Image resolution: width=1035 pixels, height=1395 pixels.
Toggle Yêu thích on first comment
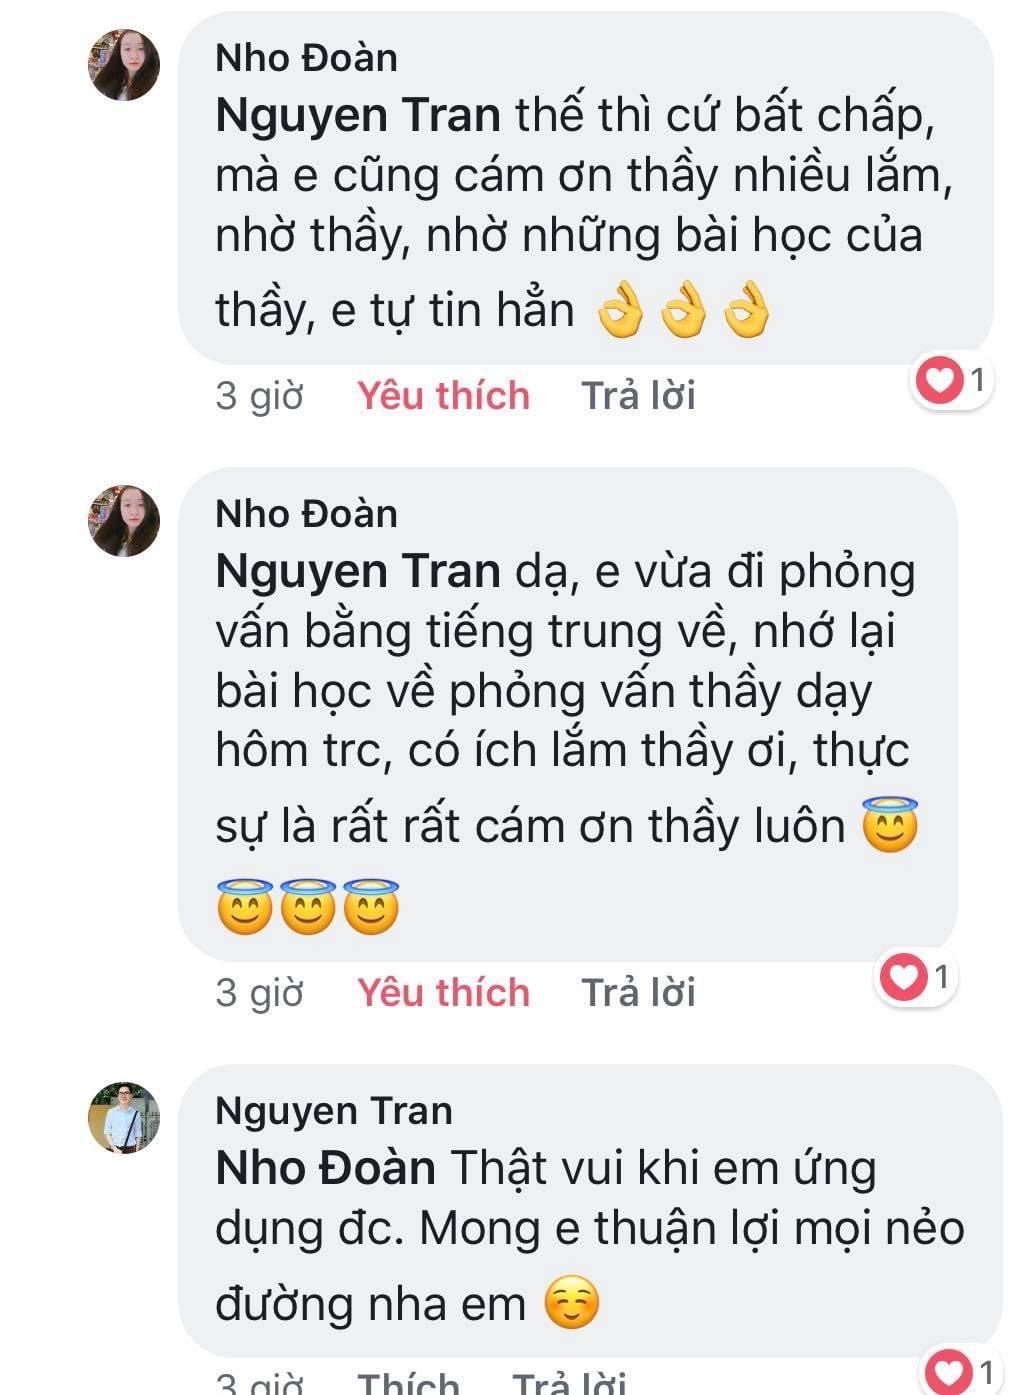[443, 395]
